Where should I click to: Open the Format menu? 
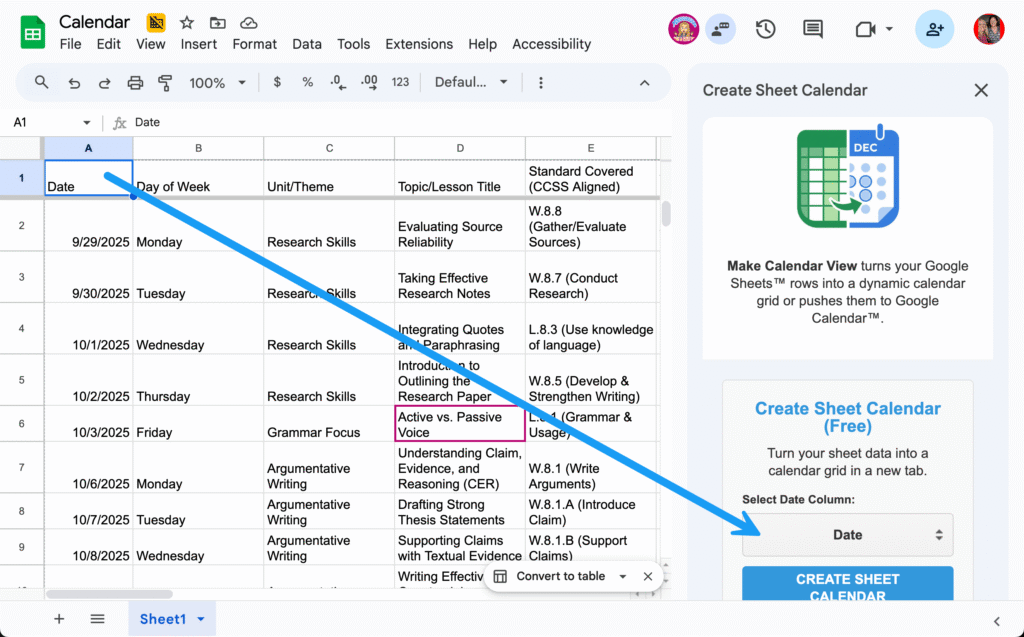[254, 44]
